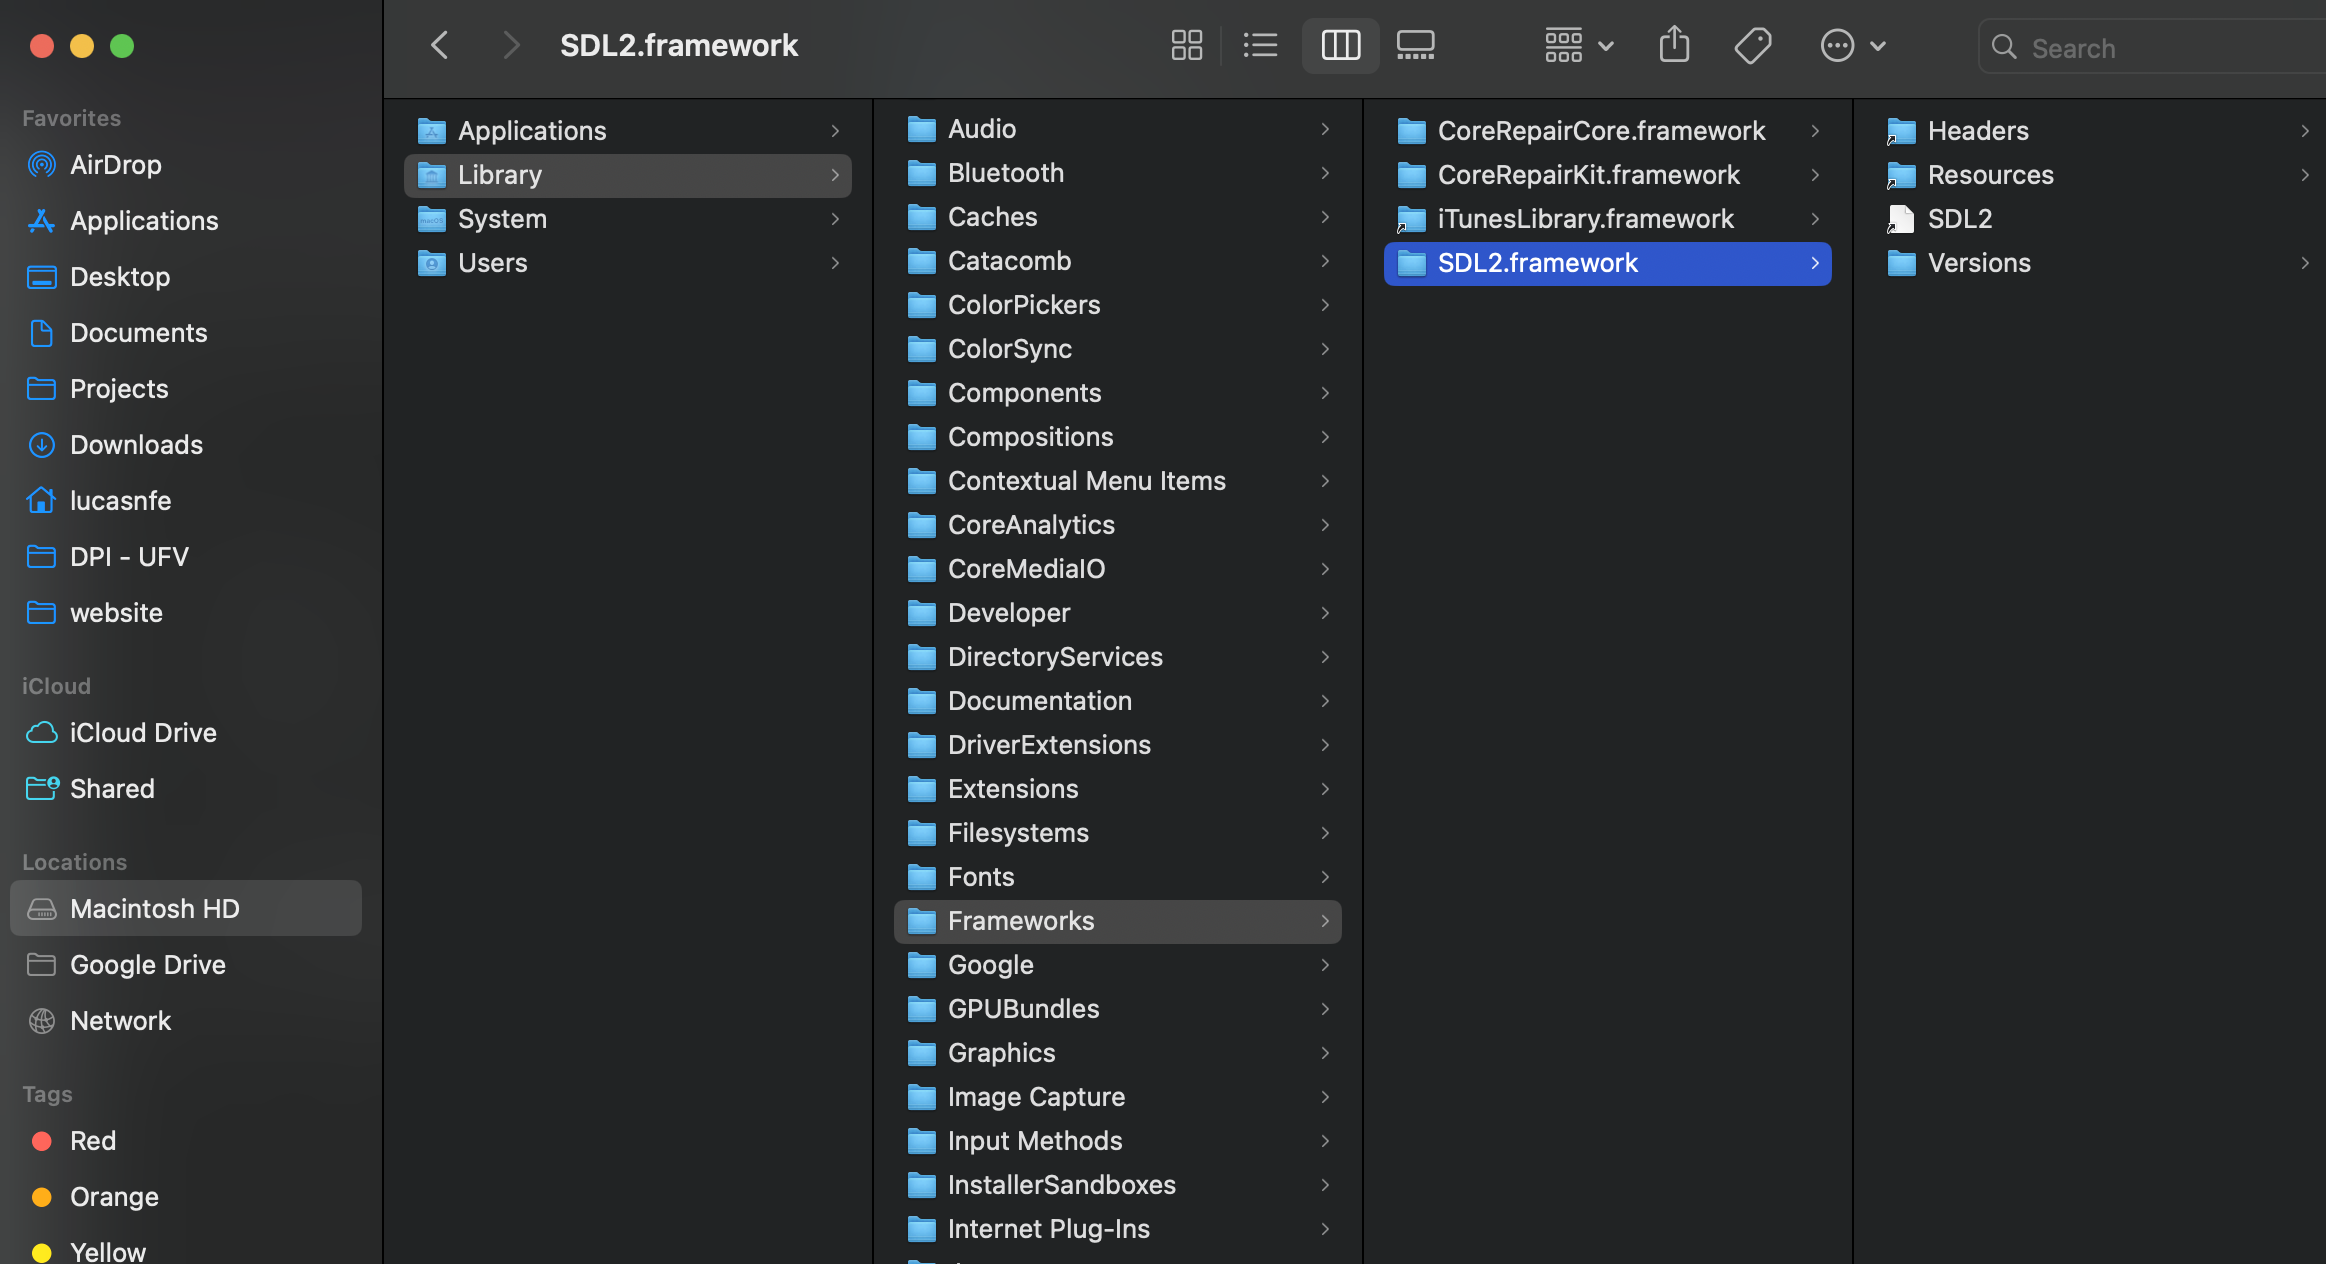Screen dimensions: 2326x1264
Task: Go back with the left chevron
Action: tap(440, 46)
